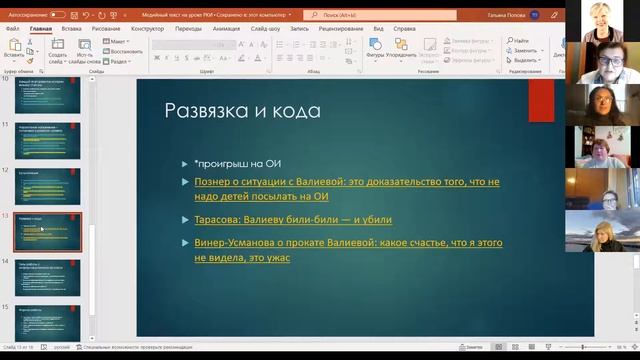Toggle text shadow (S) formatting
This screenshot has width=640, height=360.
[x=187, y=58]
